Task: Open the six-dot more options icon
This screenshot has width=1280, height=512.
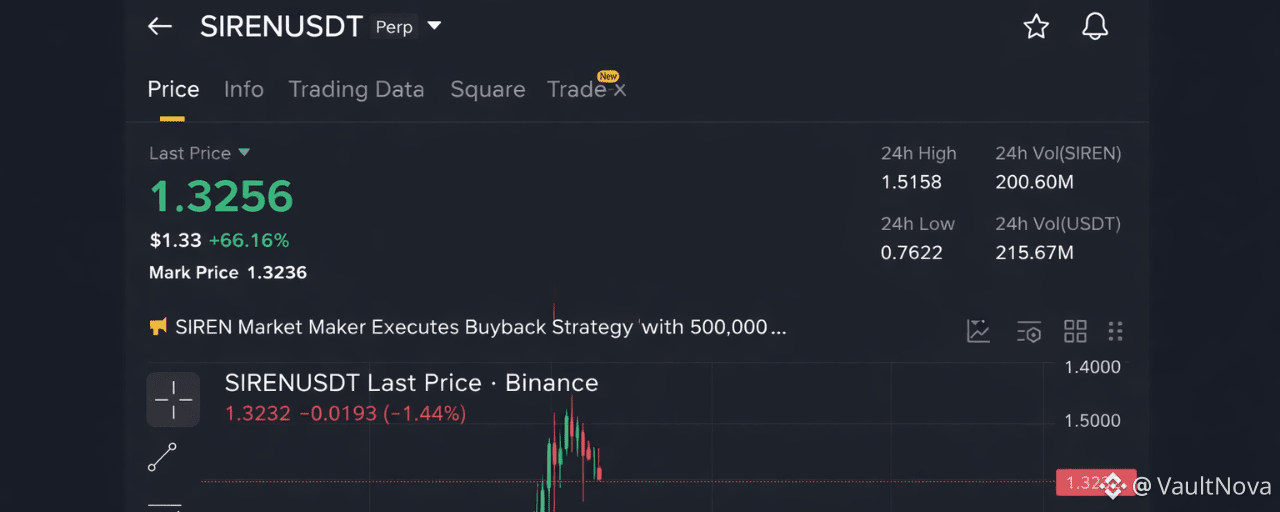Action: (1116, 331)
